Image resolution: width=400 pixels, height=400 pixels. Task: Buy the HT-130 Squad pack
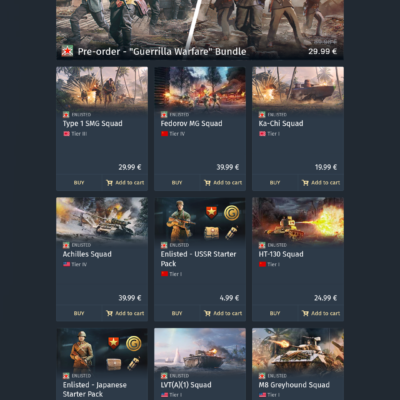click(x=275, y=313)
